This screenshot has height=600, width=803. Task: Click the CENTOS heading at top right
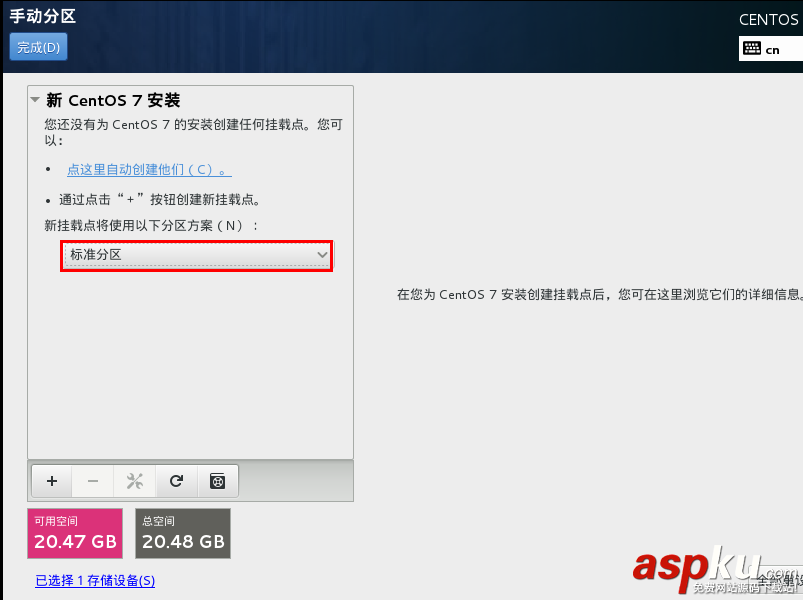(770, 19)
